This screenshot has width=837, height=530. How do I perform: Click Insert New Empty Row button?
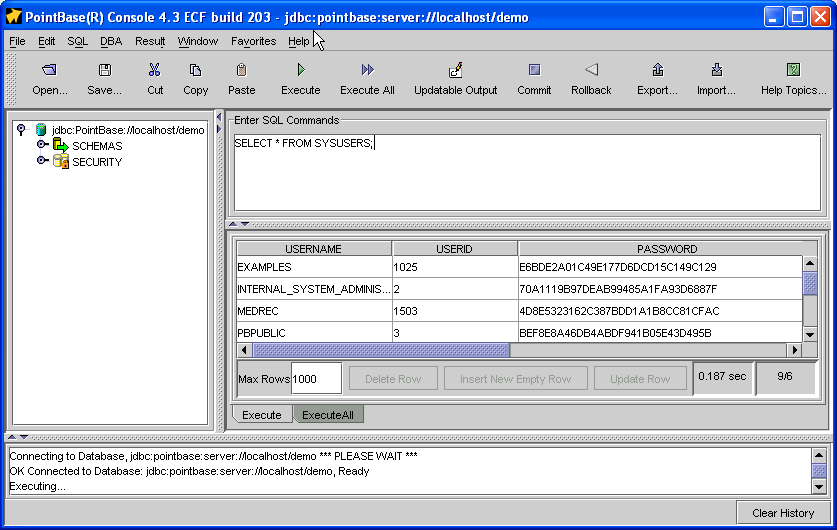point(516,378)
